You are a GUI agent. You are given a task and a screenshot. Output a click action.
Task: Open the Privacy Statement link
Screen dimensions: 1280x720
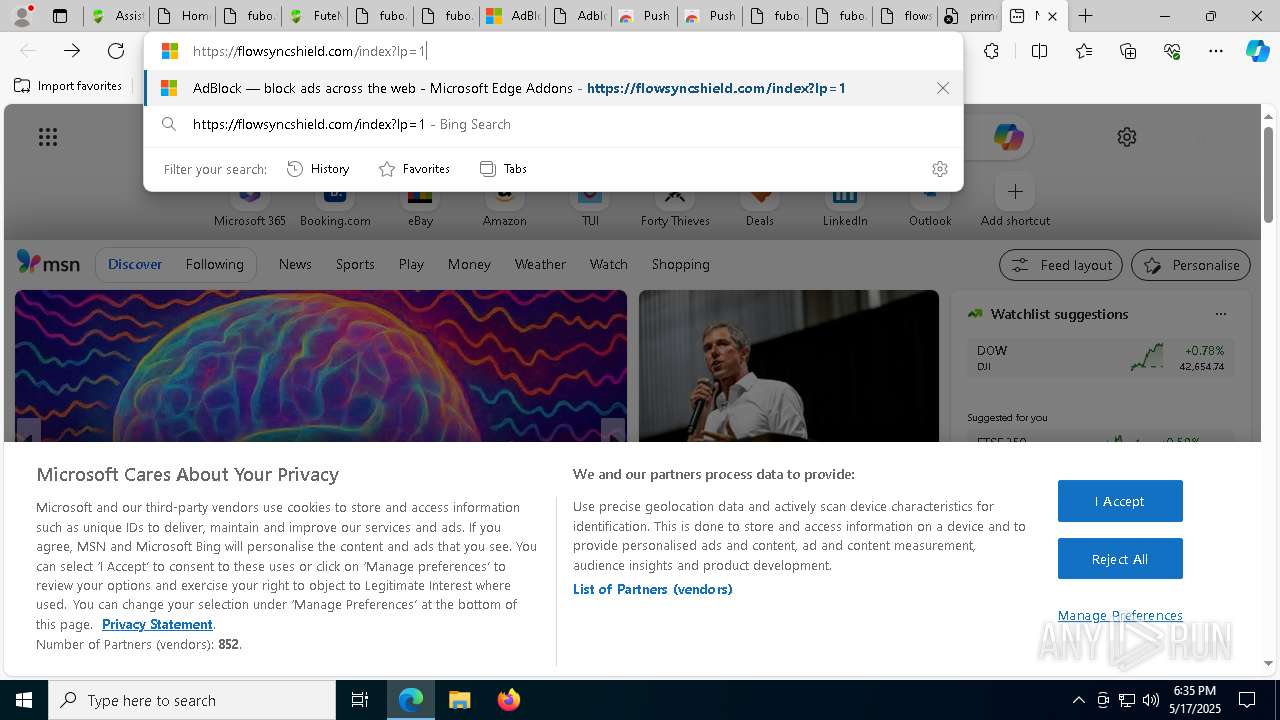157,624
